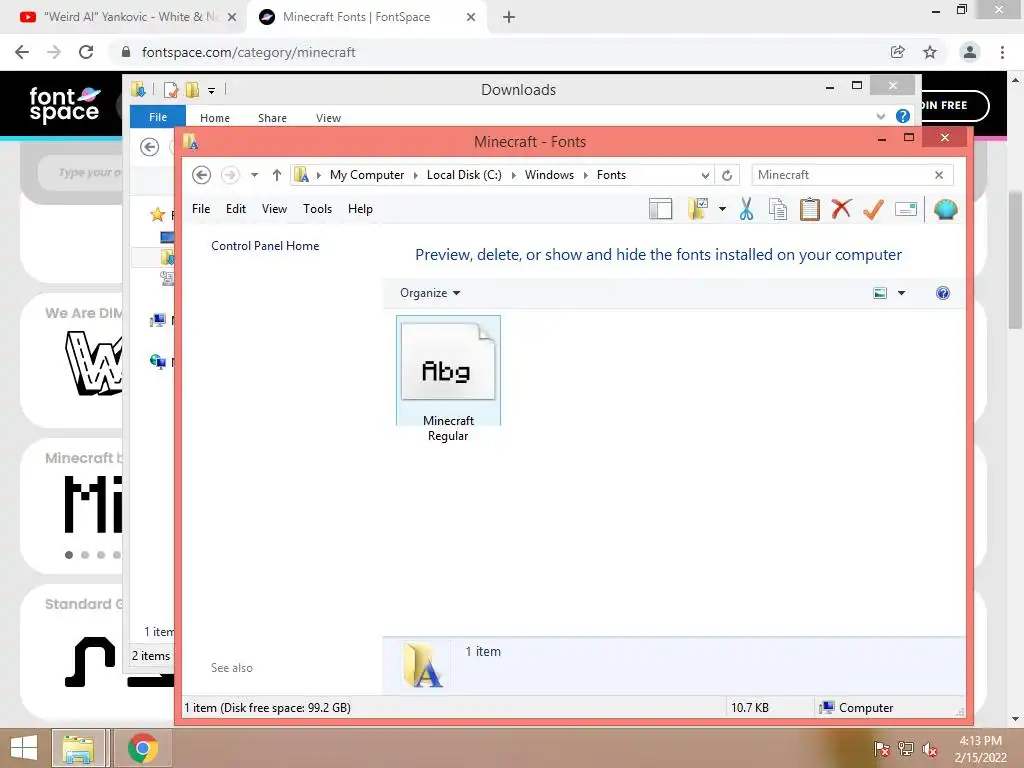The width and height of the screenshot is (1024, 768).
Task: Go up one folder level in Fonts window
Action: (x=277, y=175)
